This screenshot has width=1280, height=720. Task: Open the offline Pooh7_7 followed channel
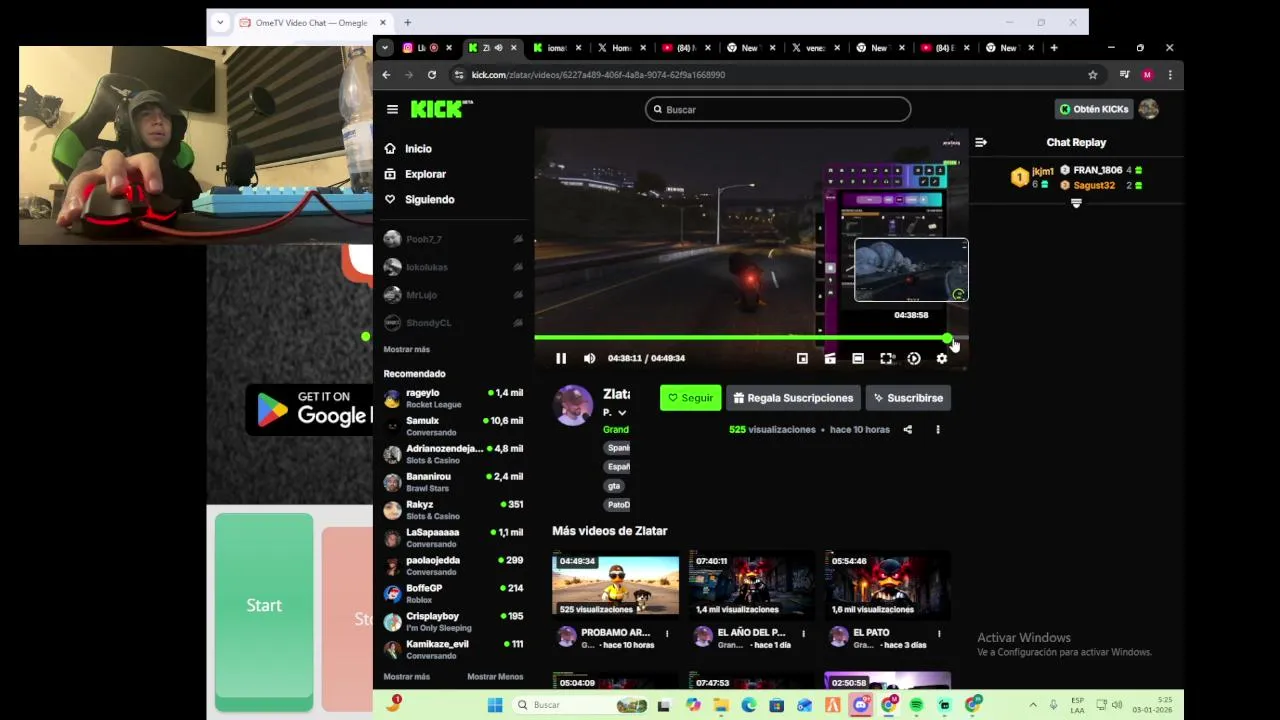[x=453, y=239]
